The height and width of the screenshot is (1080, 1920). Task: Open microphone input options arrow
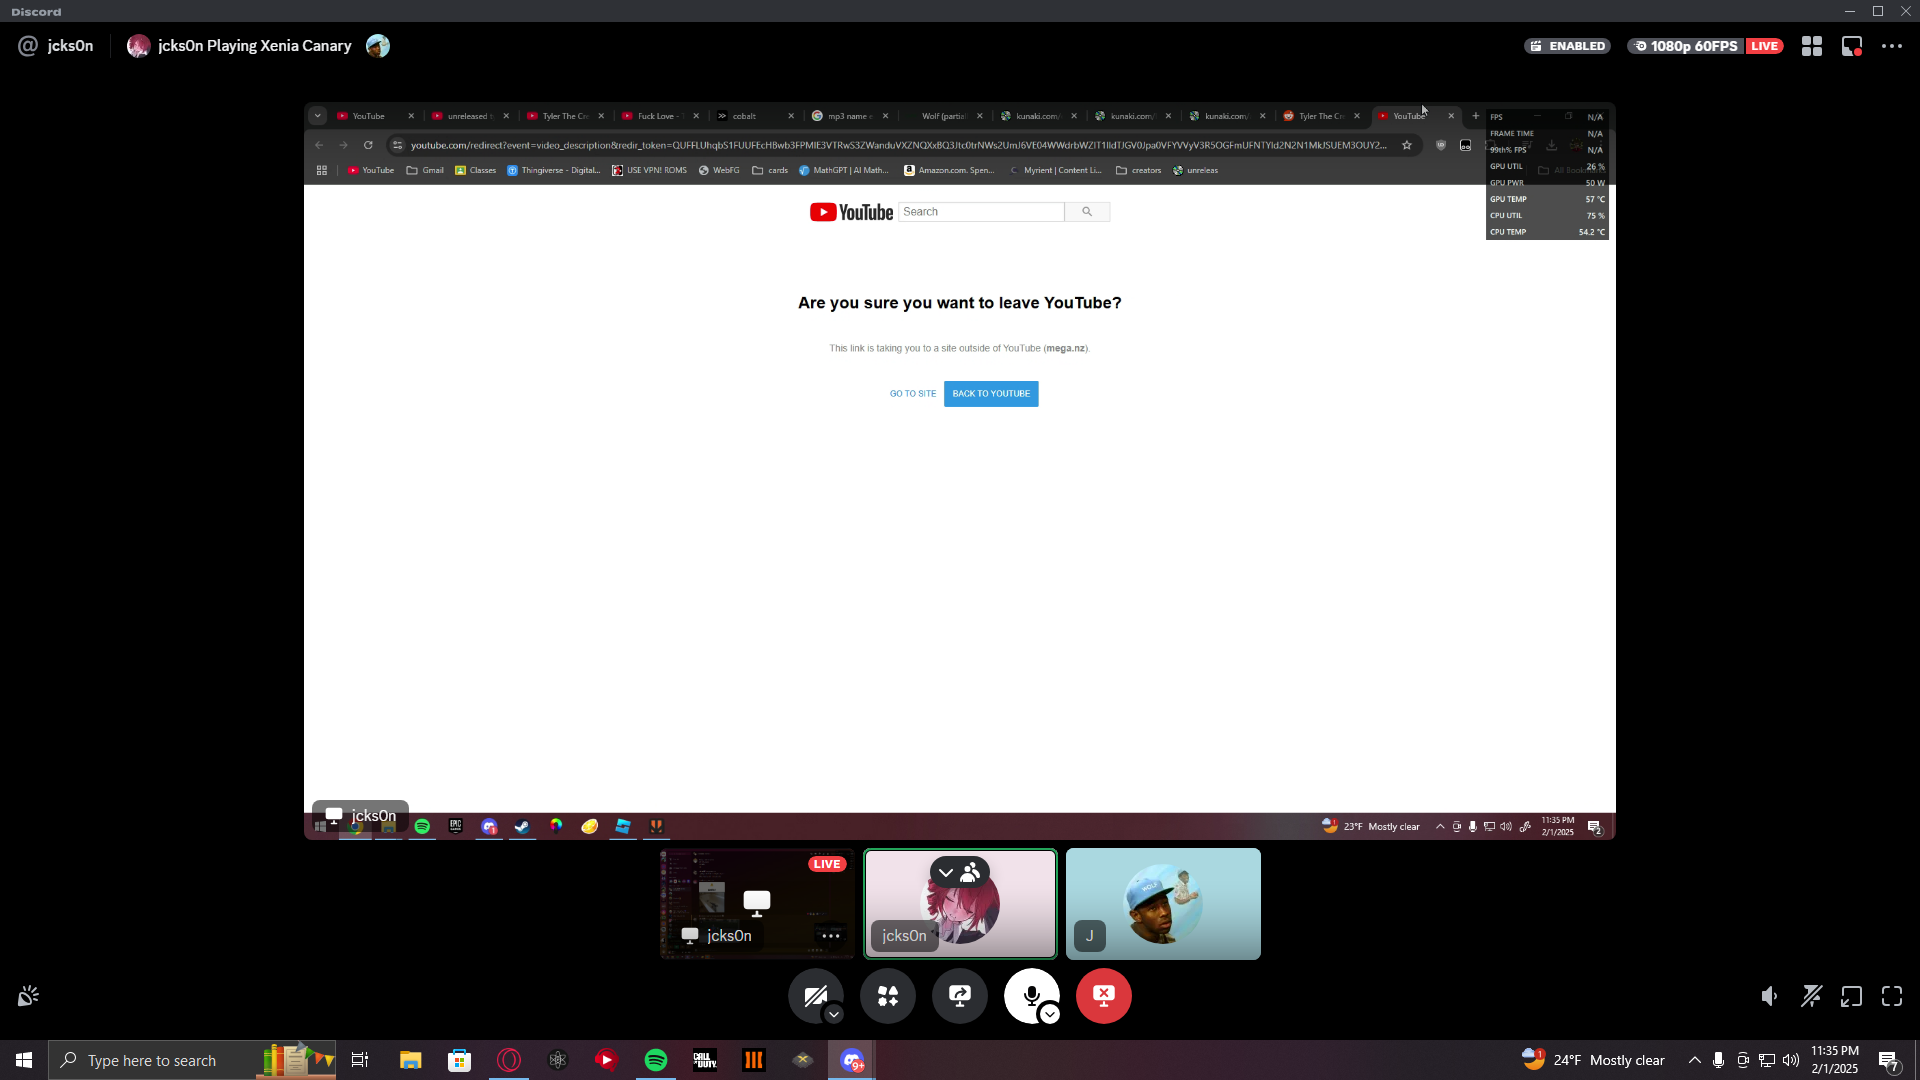[x=1050, y=1014]
